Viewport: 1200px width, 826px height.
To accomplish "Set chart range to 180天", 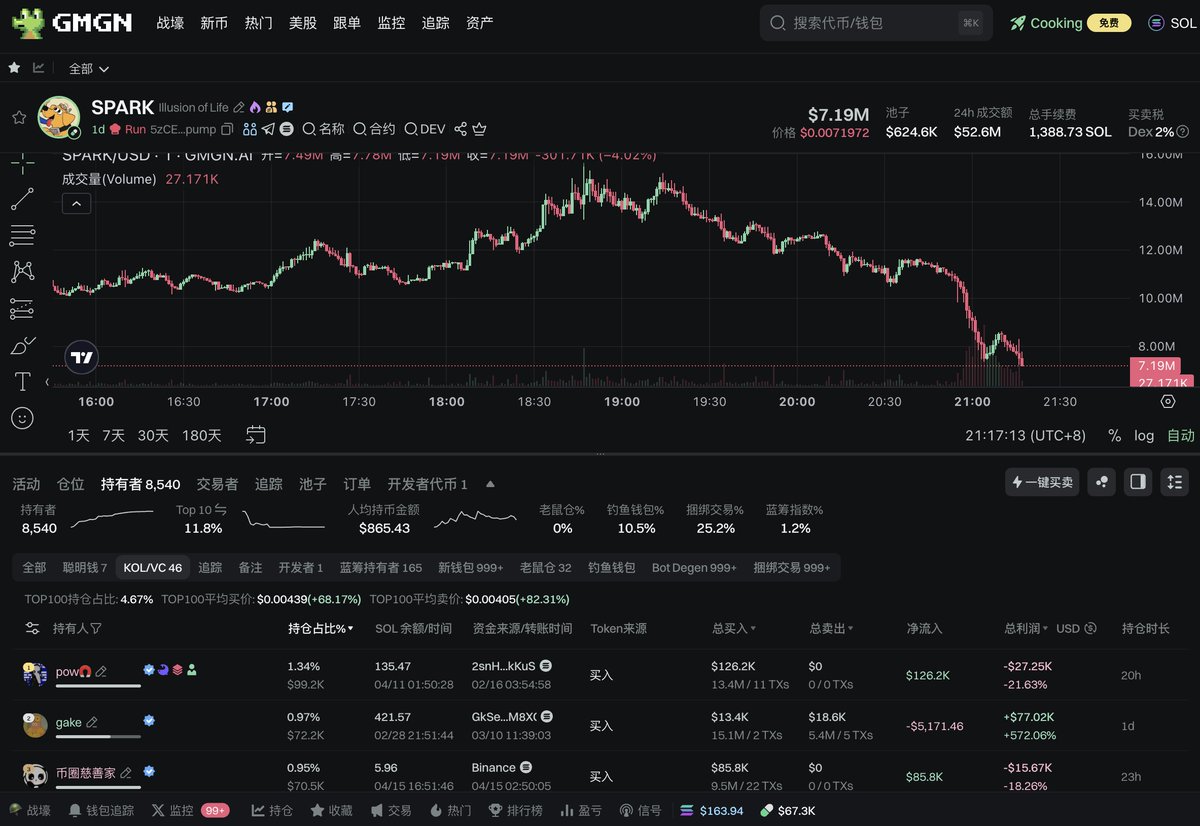I will 202,435.
